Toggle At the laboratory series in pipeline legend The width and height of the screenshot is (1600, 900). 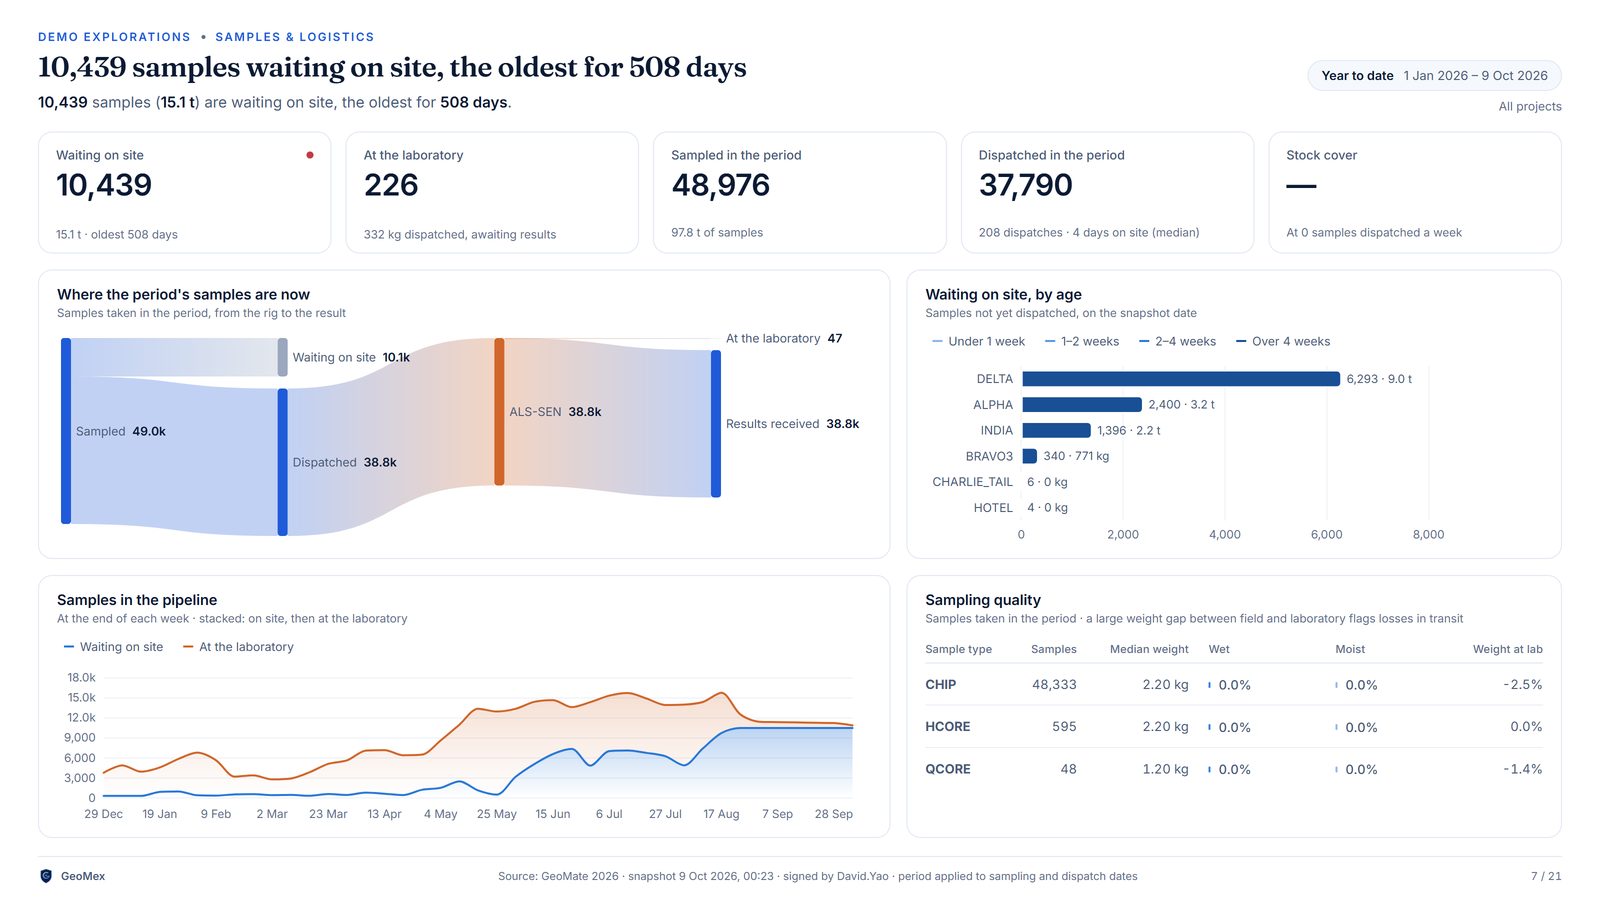(238, 647)
